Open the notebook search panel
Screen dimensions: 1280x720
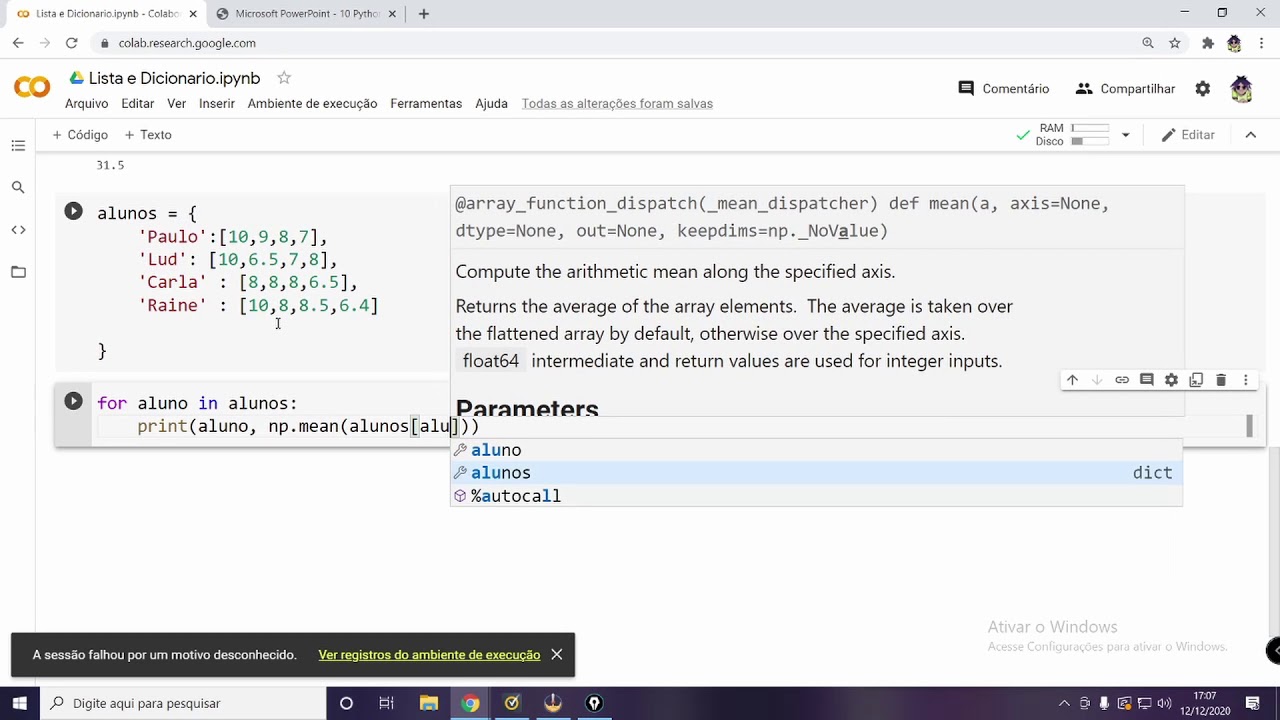[x=18, y=187]
